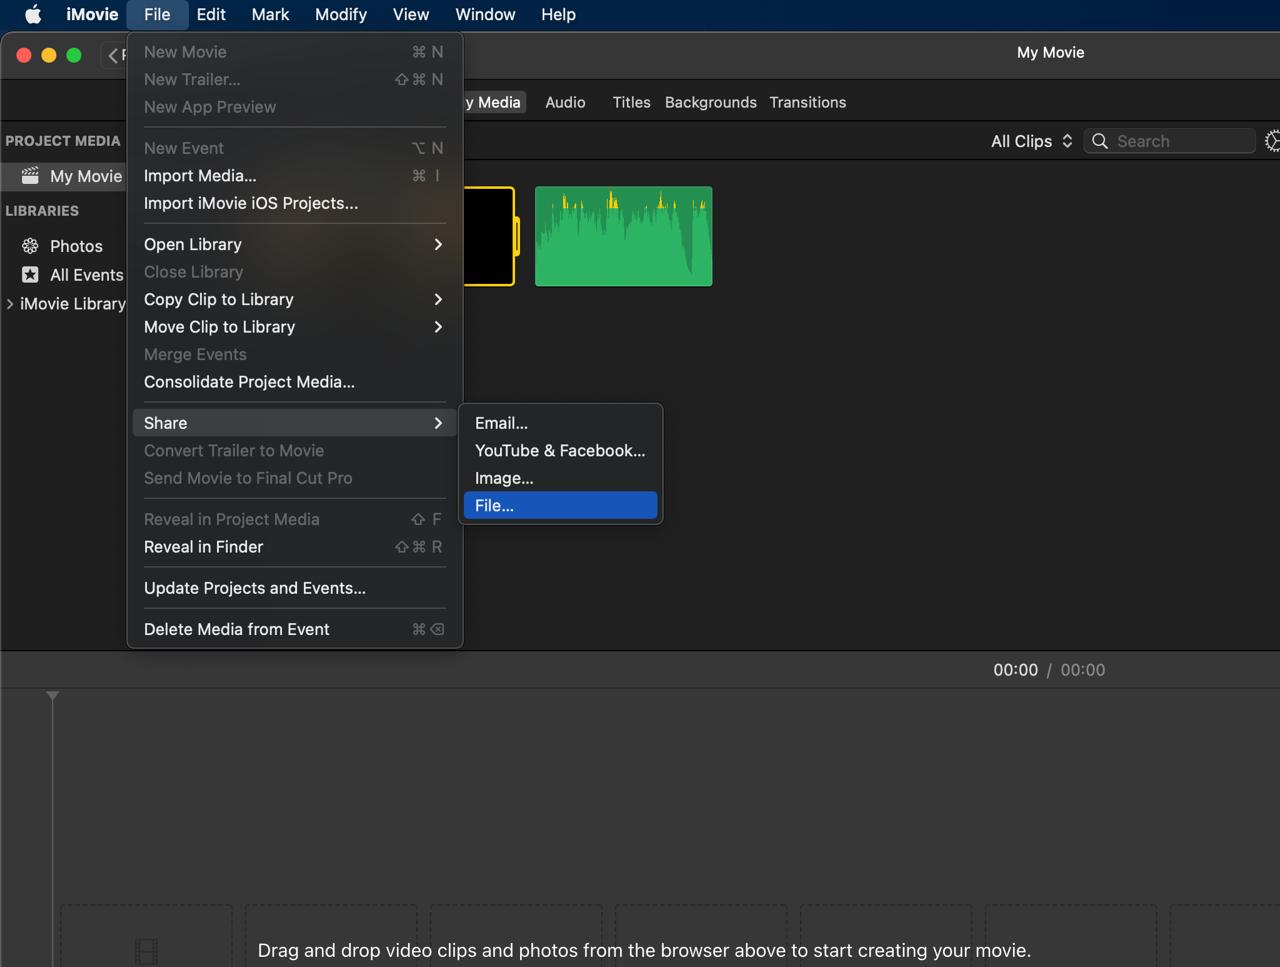Switch to the Audio tab
Viewport: 1280px width, 967px height.
(565, 102)
